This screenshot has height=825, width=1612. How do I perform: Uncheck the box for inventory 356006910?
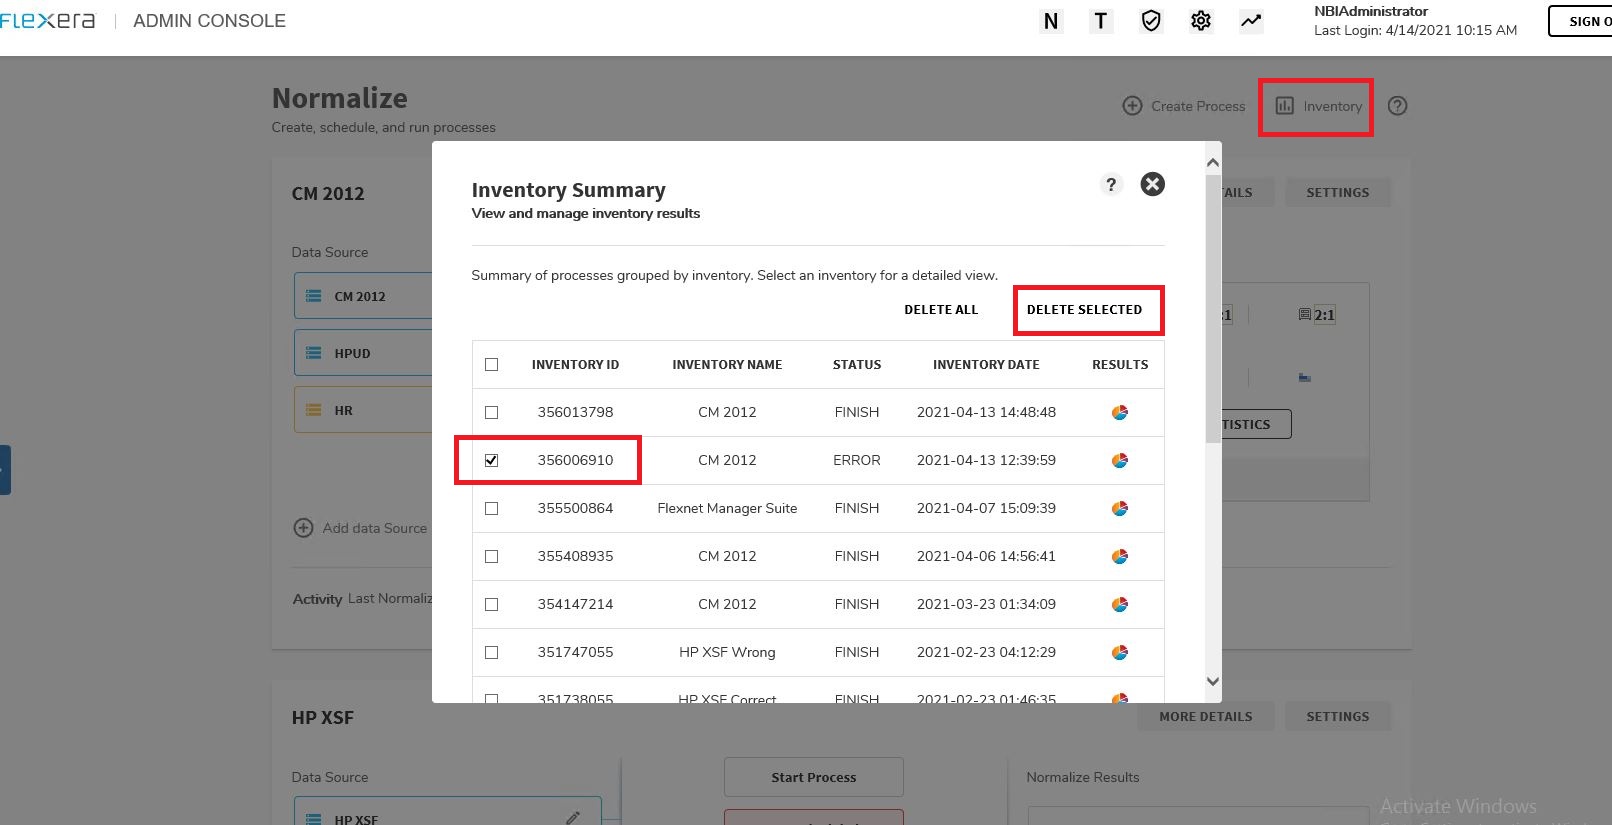[x=491, y=460]
